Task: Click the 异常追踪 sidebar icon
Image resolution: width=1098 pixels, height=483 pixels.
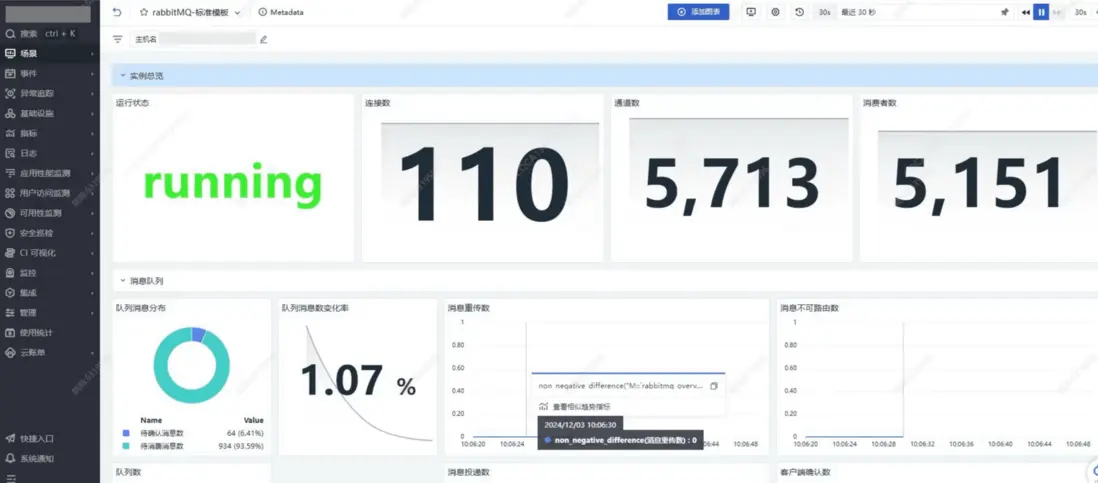Action: 10,93
